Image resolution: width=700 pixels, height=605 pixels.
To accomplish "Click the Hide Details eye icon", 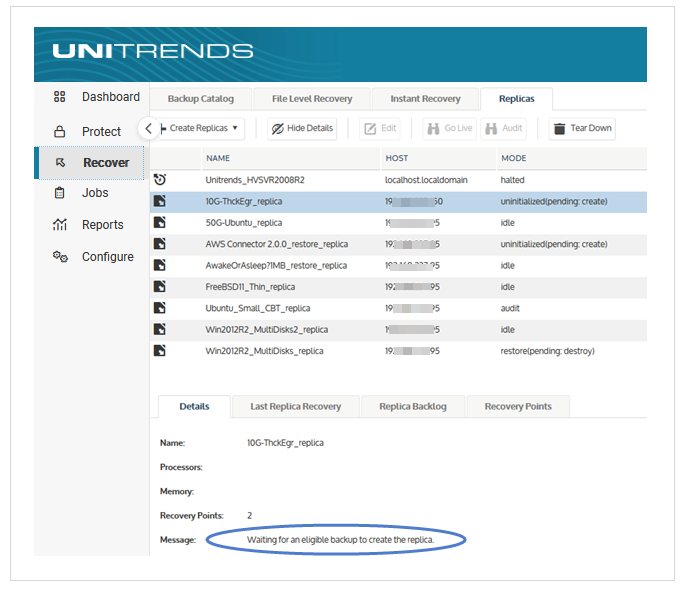I will pyautogui.click(x=278, y=129).
